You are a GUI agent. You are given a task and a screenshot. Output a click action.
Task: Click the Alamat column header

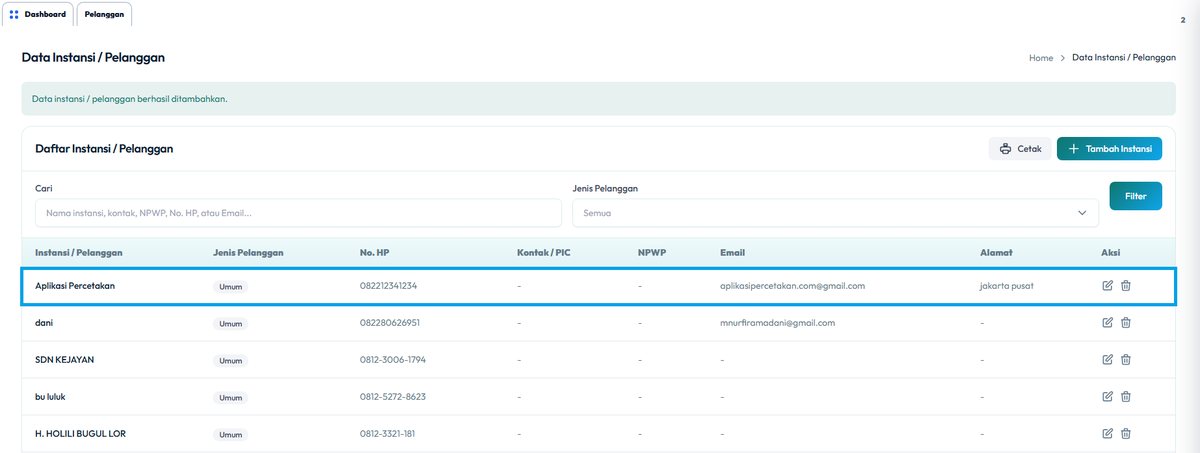coord(997,253)
